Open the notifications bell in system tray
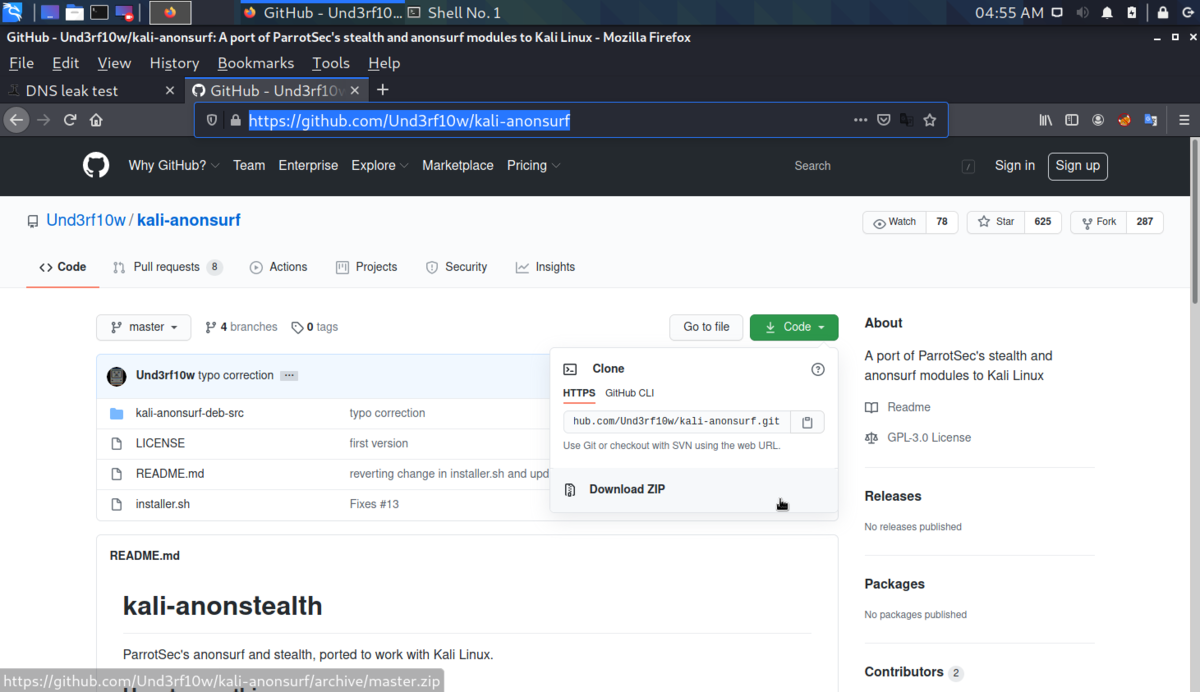Screen dimensions: 1200x692 pyautogui.click(x=1107, y=13)
